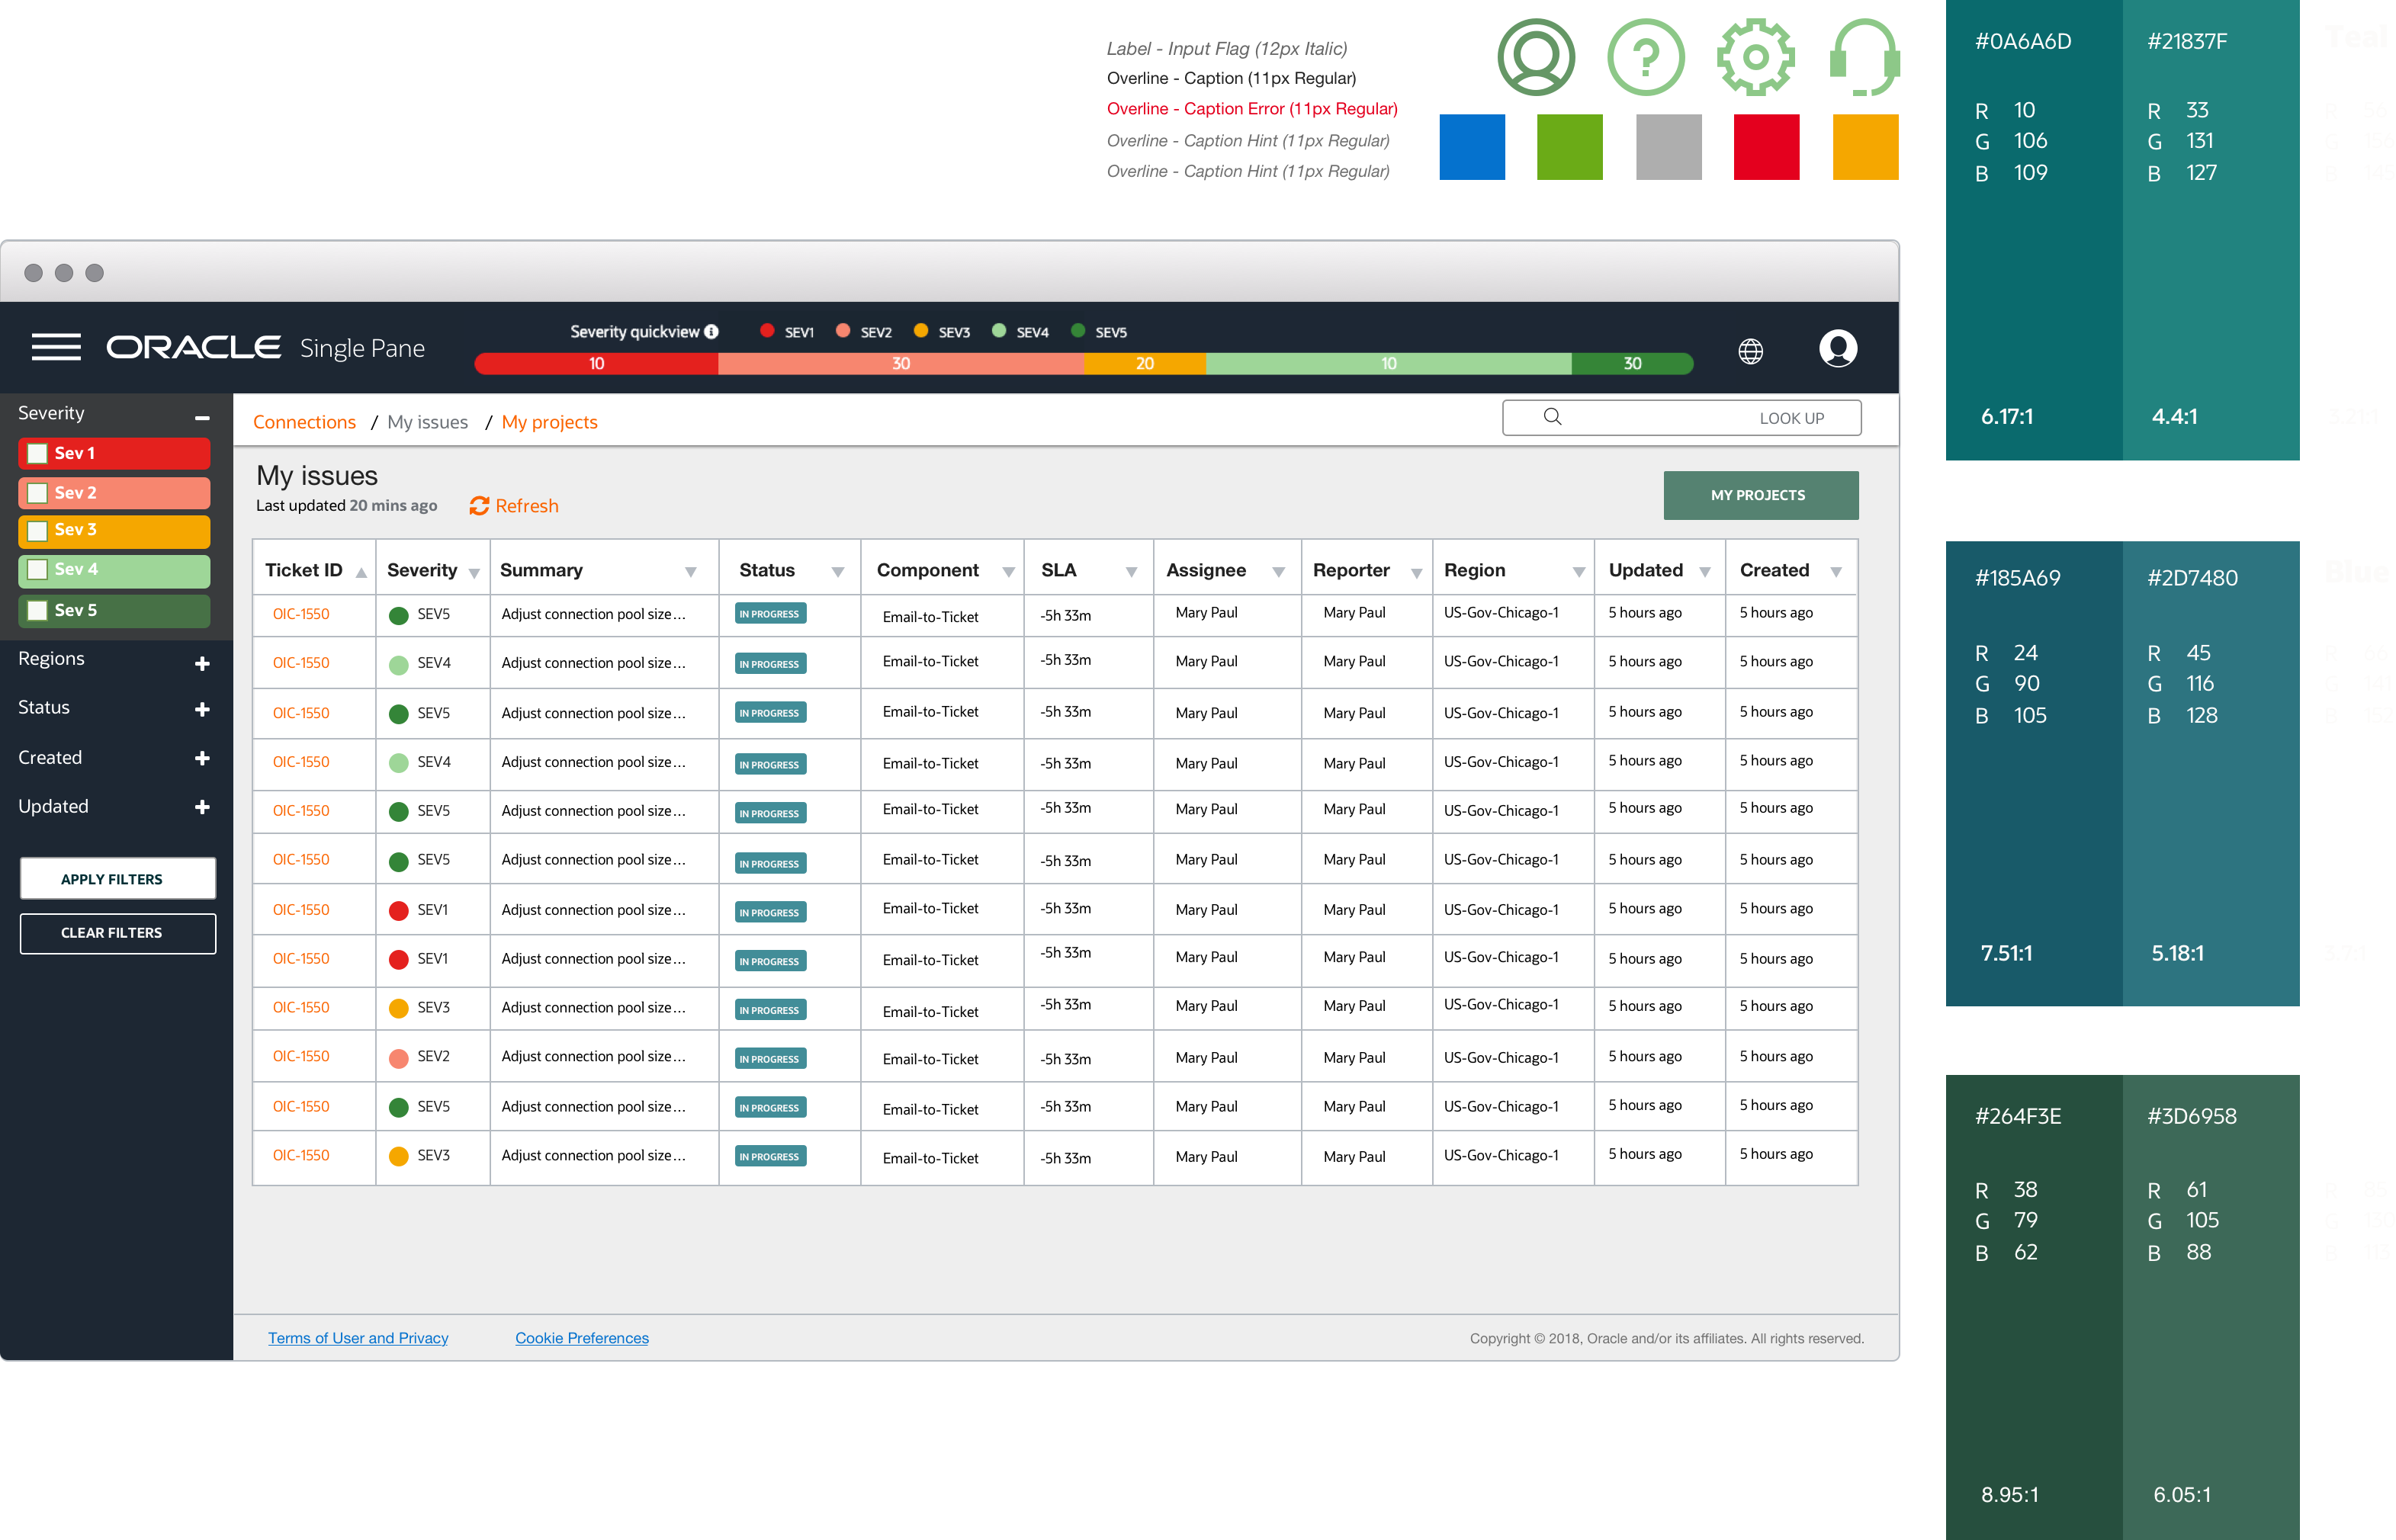
Task: Select the blue color swatch at the top
Action: 1472,147
